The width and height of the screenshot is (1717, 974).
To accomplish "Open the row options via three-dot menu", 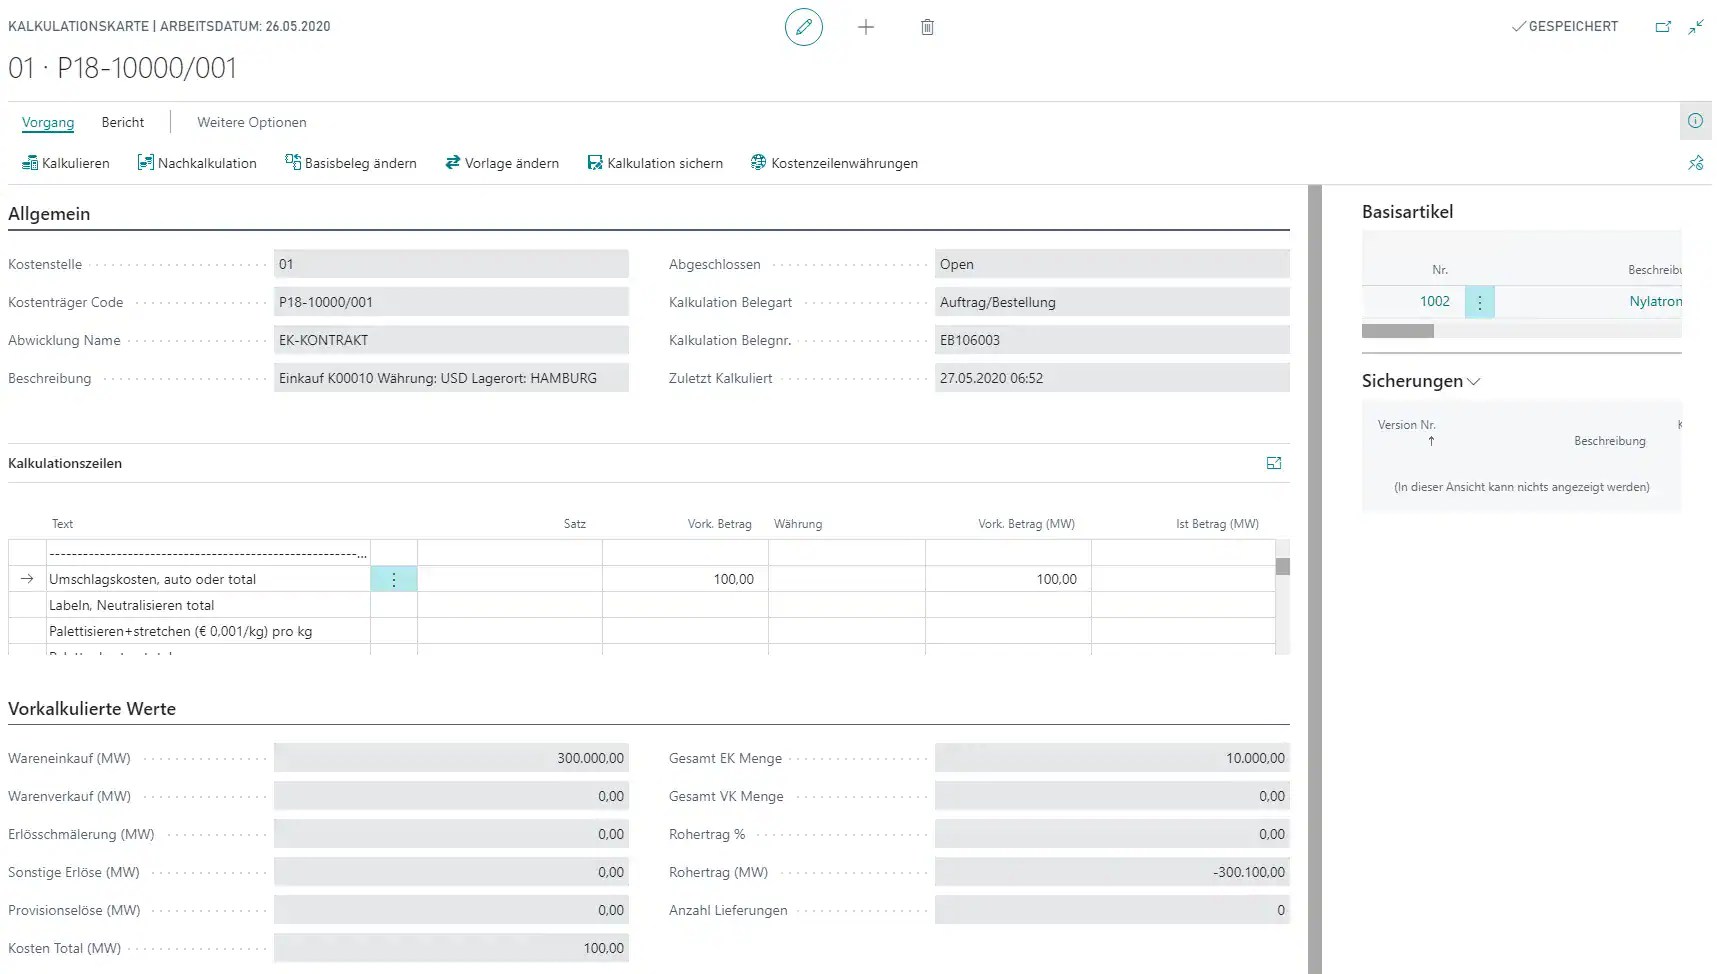I will [x=394, y=579].
